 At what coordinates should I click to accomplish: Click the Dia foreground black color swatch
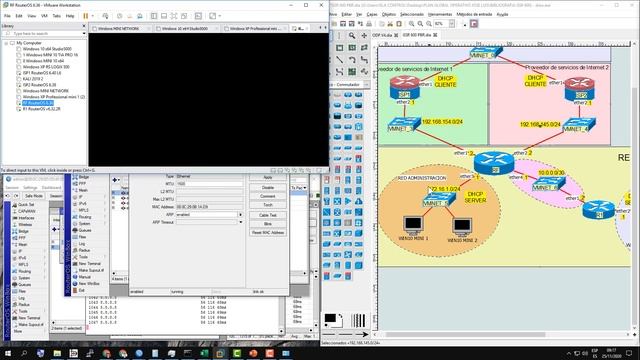click(x=330, y=318)
